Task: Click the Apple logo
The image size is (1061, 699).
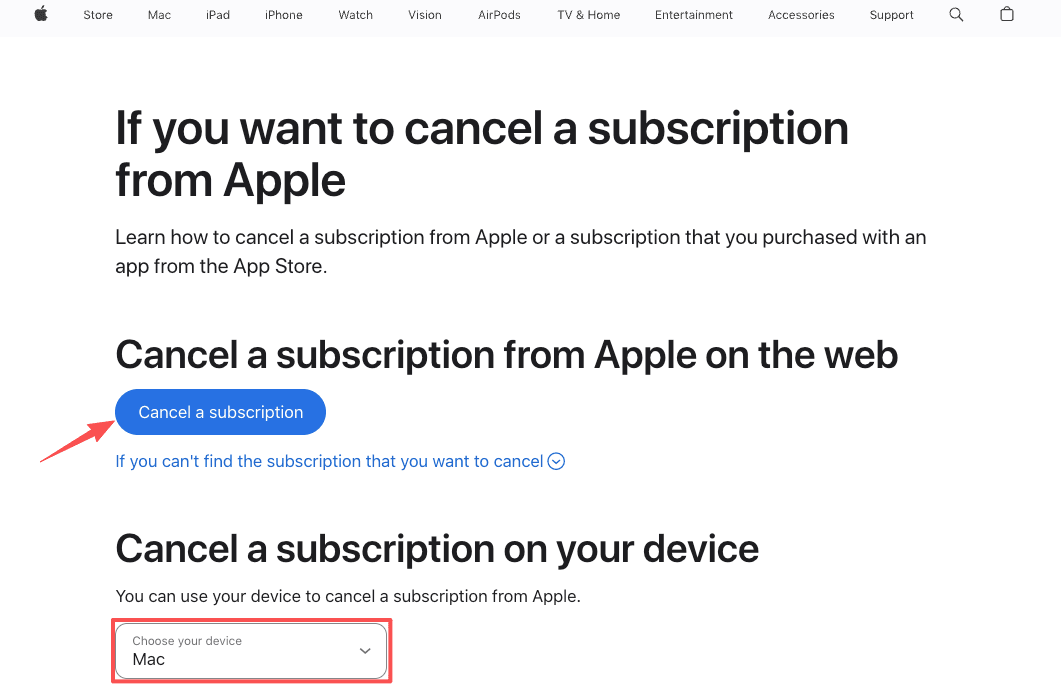Action: 41,14
